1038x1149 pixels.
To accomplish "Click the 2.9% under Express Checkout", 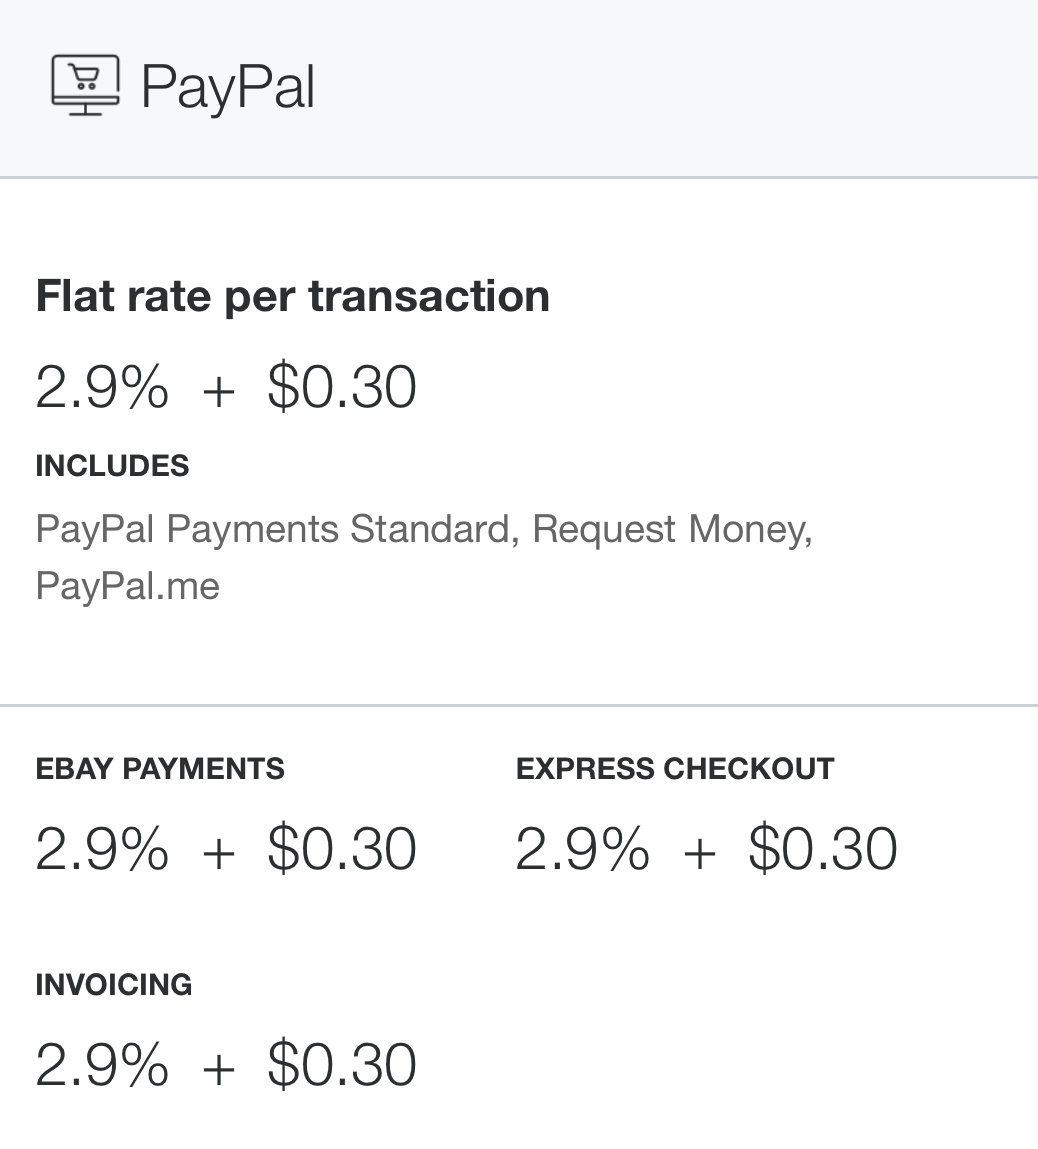I will point(582,849).
